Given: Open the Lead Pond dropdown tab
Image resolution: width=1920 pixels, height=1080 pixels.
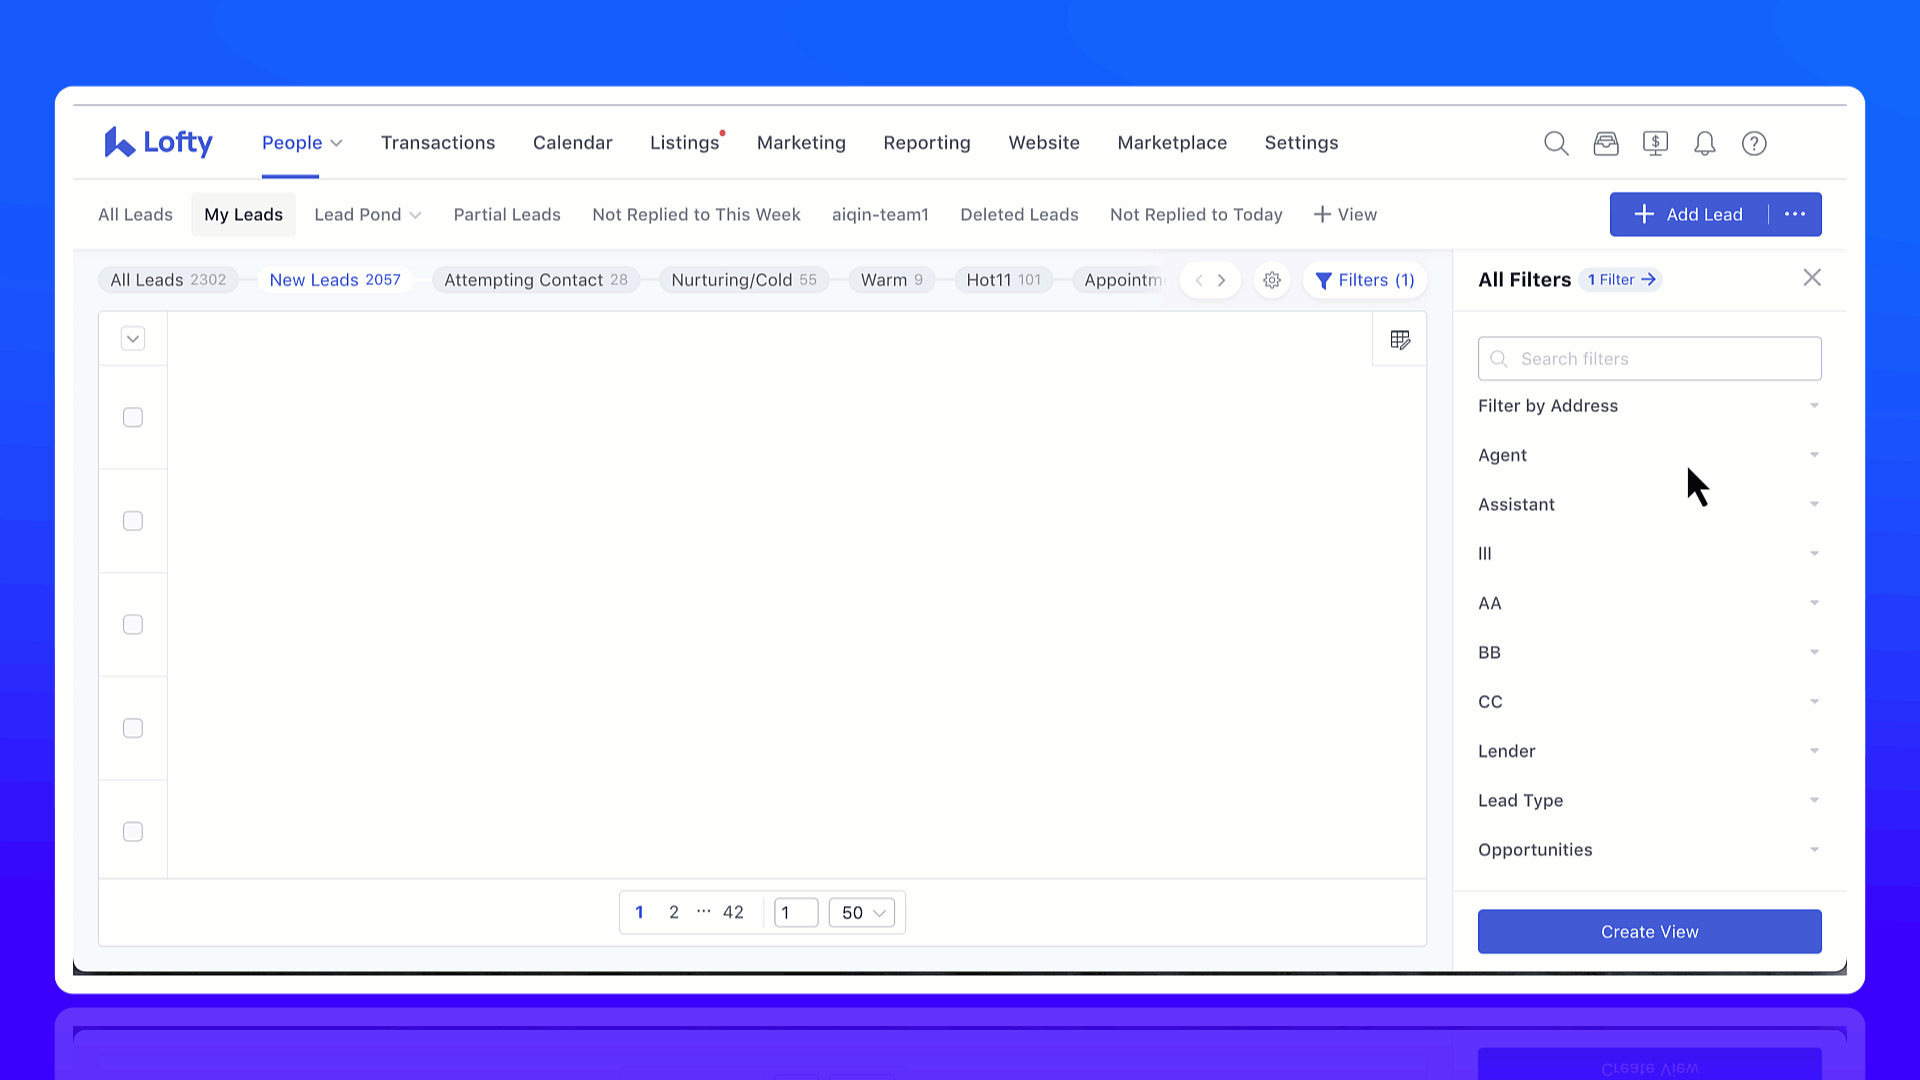Looking at the screenshot, I should 367,214.
